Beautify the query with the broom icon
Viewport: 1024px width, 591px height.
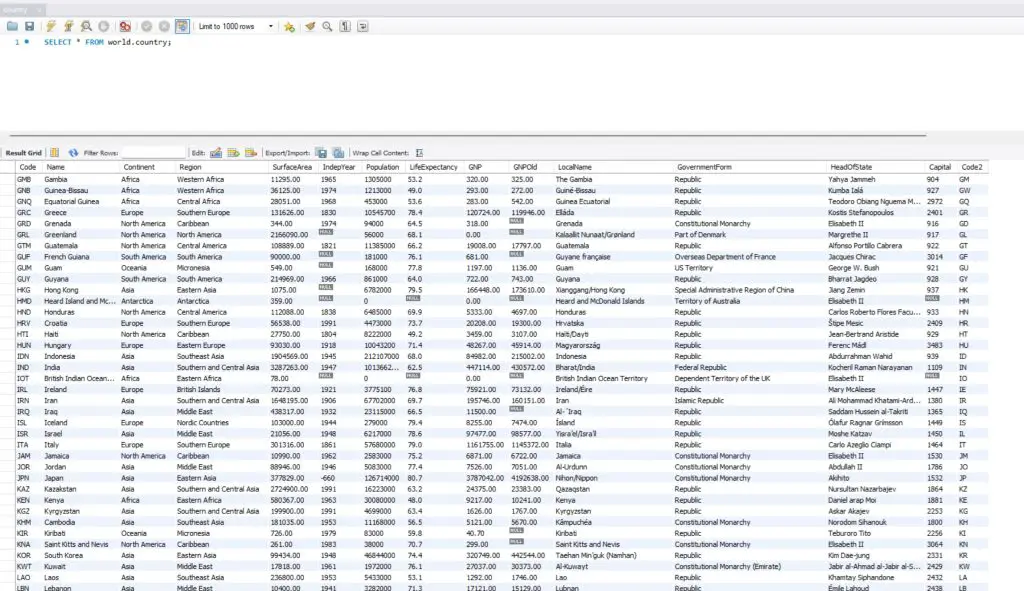click(x=310, y=26)
